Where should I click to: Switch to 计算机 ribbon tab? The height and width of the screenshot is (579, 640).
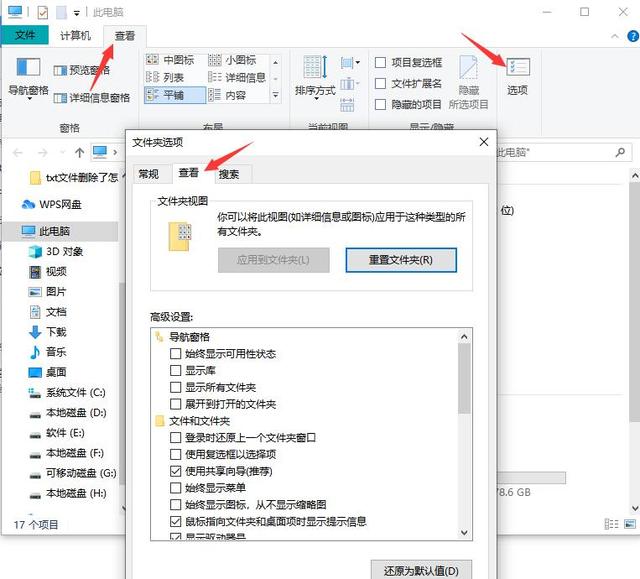pos(76,36)
